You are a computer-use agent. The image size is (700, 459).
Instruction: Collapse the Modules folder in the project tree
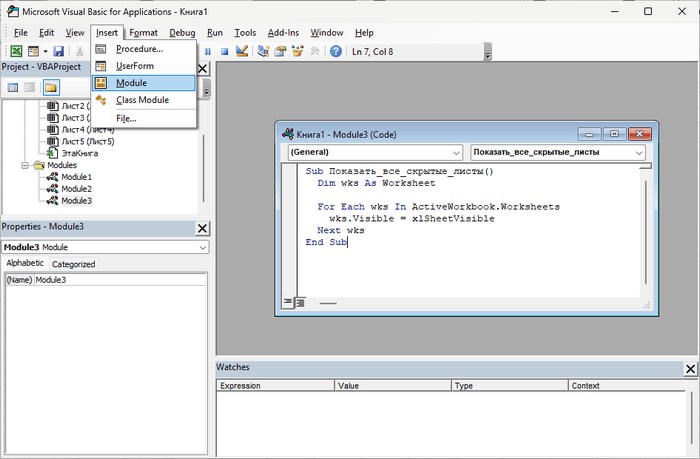pos(27,165)
